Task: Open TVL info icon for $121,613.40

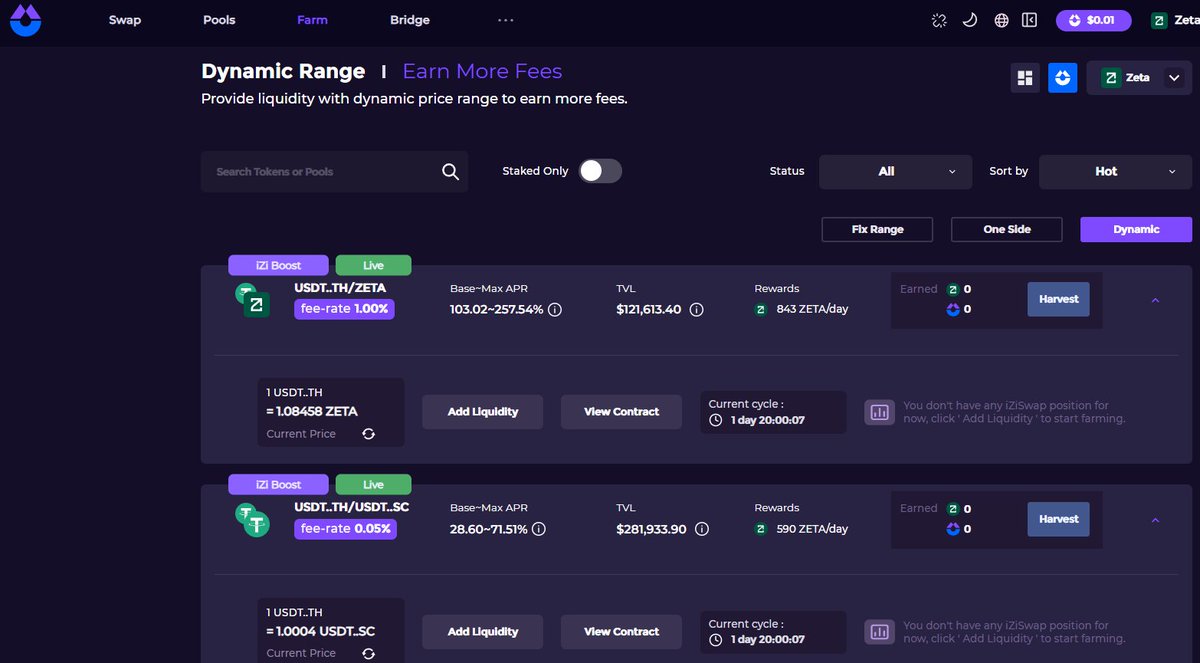Action: pos(697,310)
